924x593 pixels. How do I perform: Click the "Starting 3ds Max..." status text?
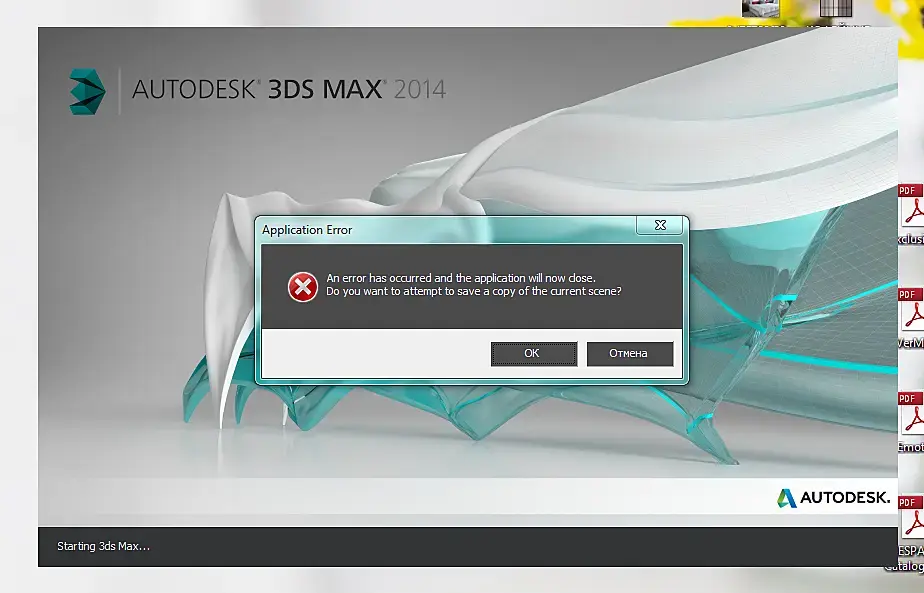[103, 546]
